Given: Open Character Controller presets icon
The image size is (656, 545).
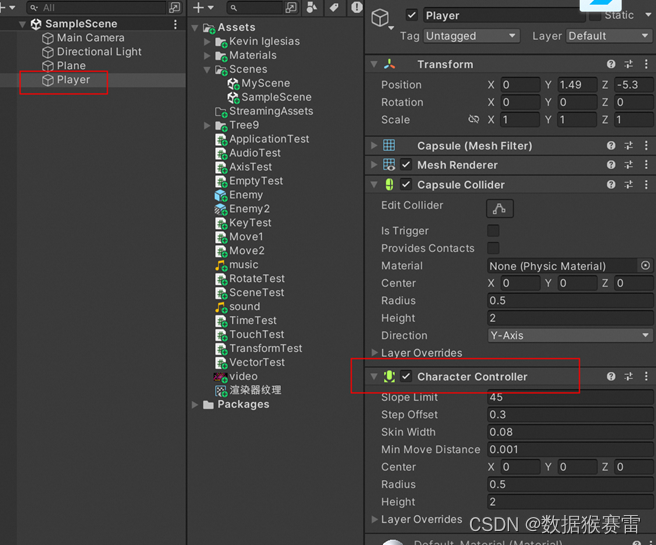Looking at the screenshot, I should (x=628, y=376).
